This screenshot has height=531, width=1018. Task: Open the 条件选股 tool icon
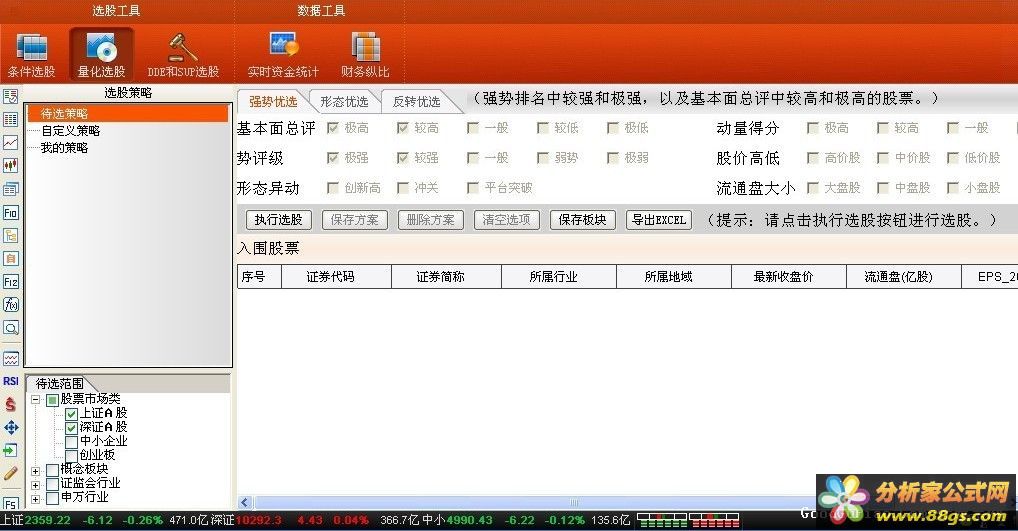[32, 55]
